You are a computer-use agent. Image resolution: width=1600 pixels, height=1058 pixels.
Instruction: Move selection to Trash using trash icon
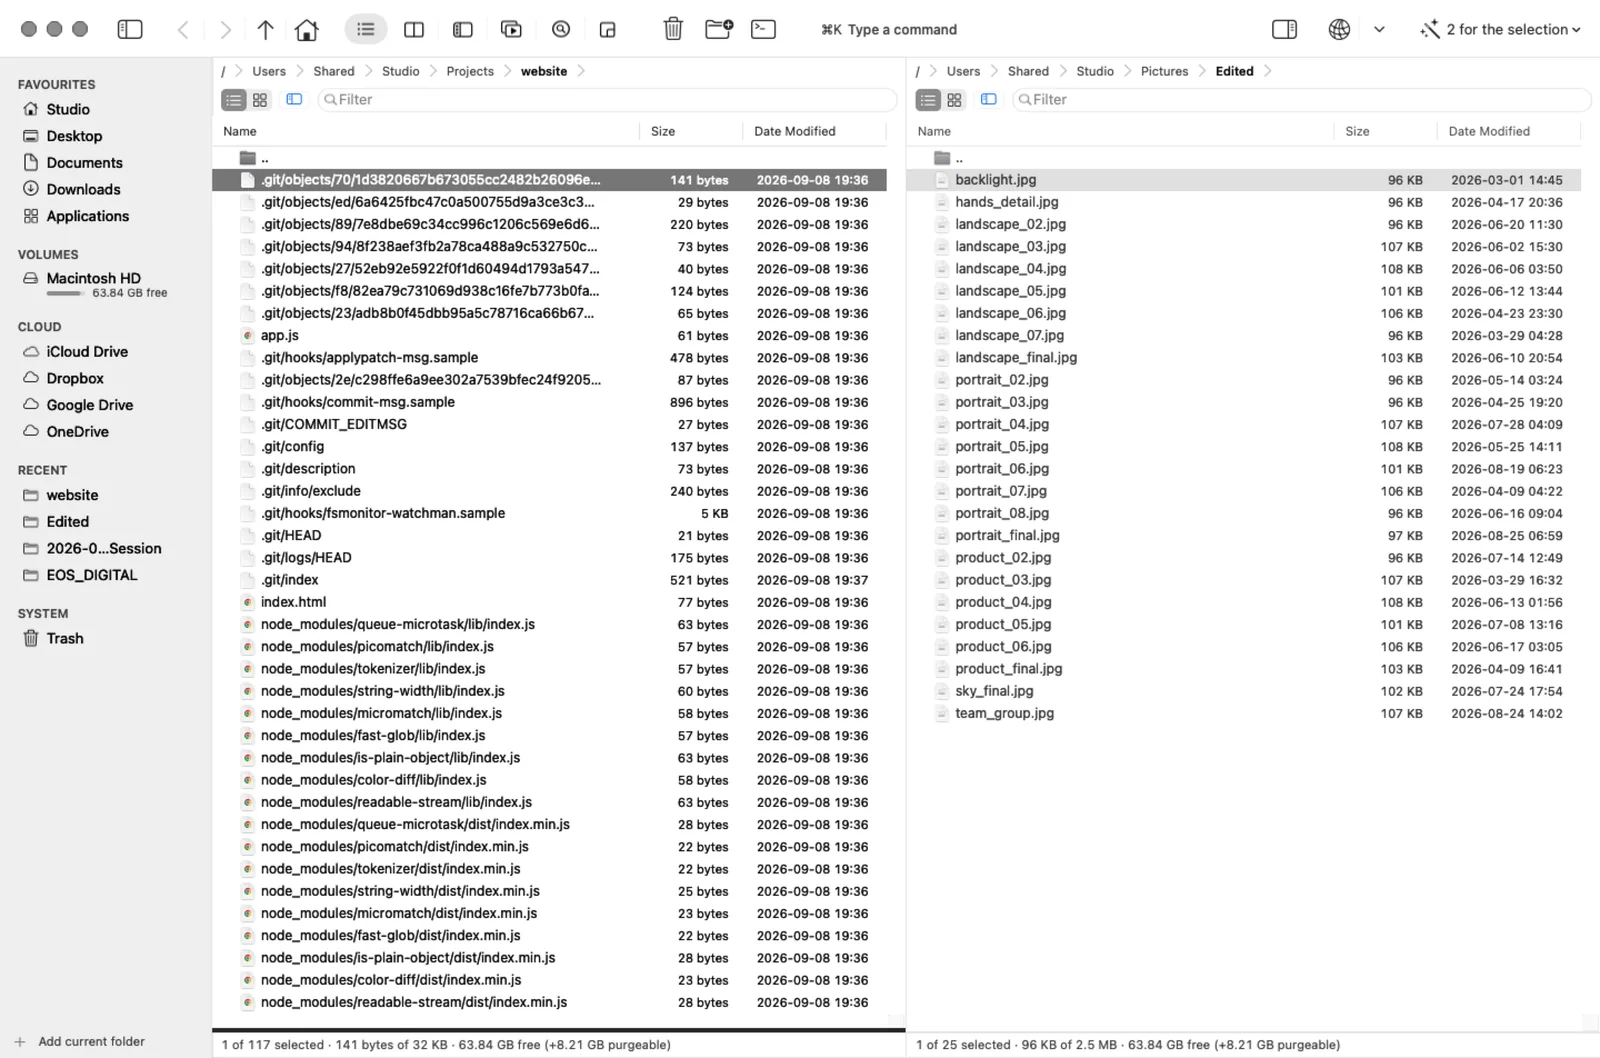click(x=673, y=29)
